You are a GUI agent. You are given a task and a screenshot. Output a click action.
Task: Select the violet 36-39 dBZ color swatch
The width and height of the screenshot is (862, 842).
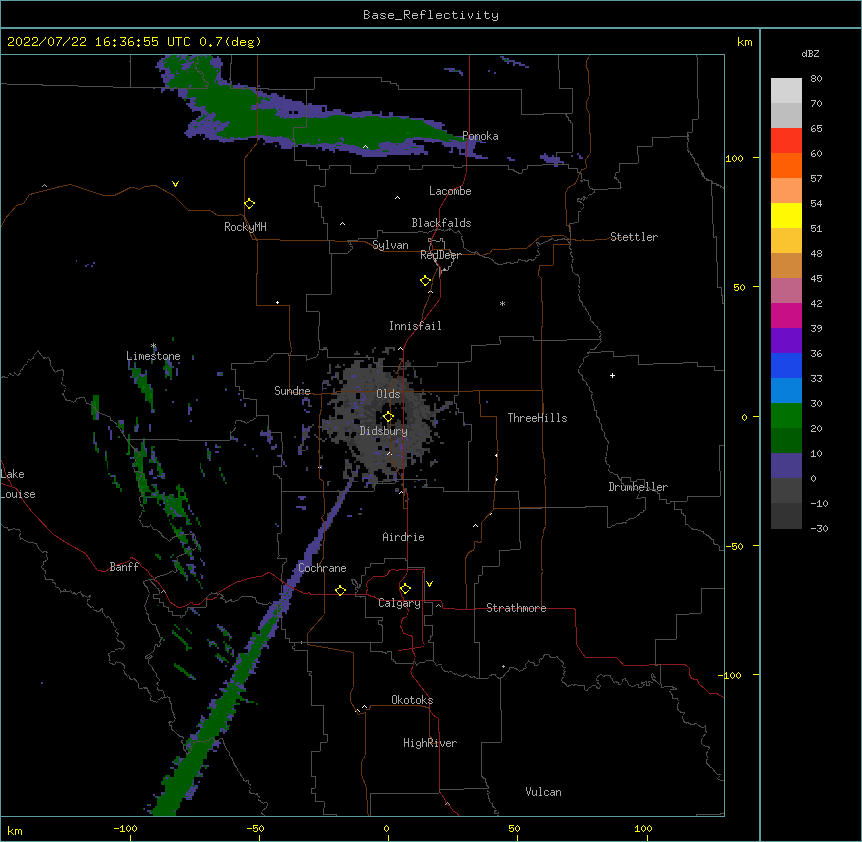786,341
